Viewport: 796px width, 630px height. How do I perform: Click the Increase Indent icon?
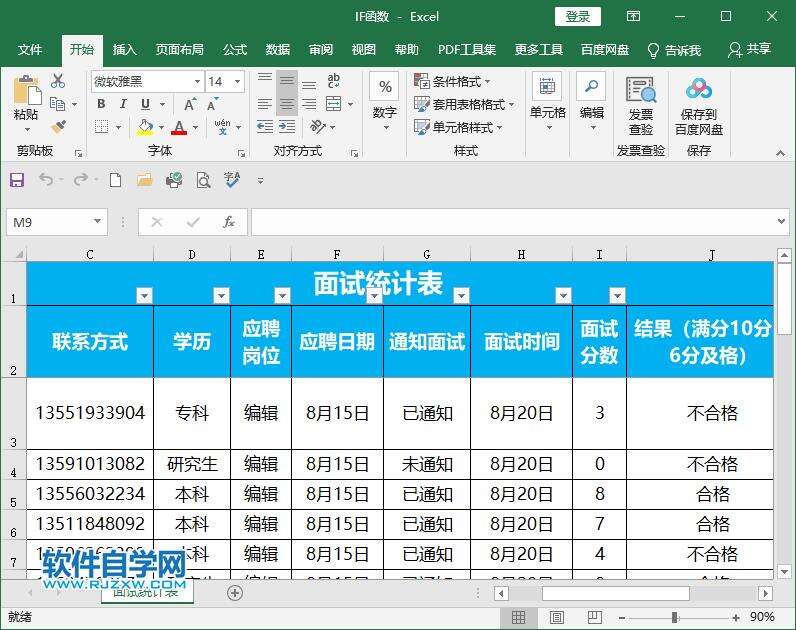(x=287, y=126)
